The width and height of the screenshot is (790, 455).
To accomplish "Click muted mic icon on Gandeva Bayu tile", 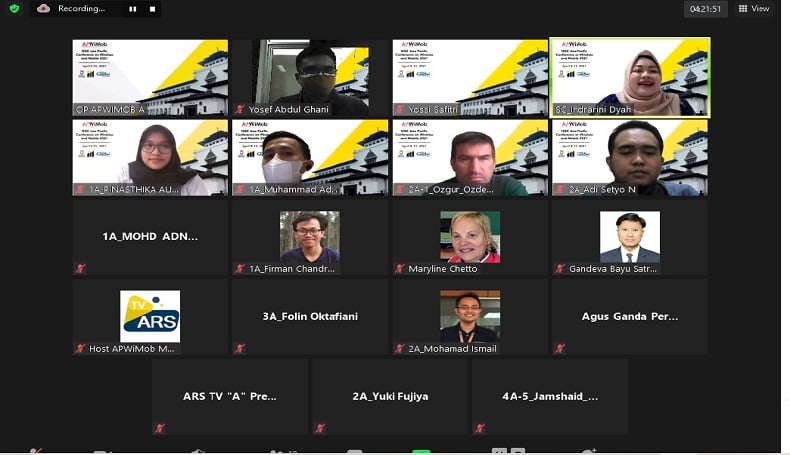I will coord(560,268).
